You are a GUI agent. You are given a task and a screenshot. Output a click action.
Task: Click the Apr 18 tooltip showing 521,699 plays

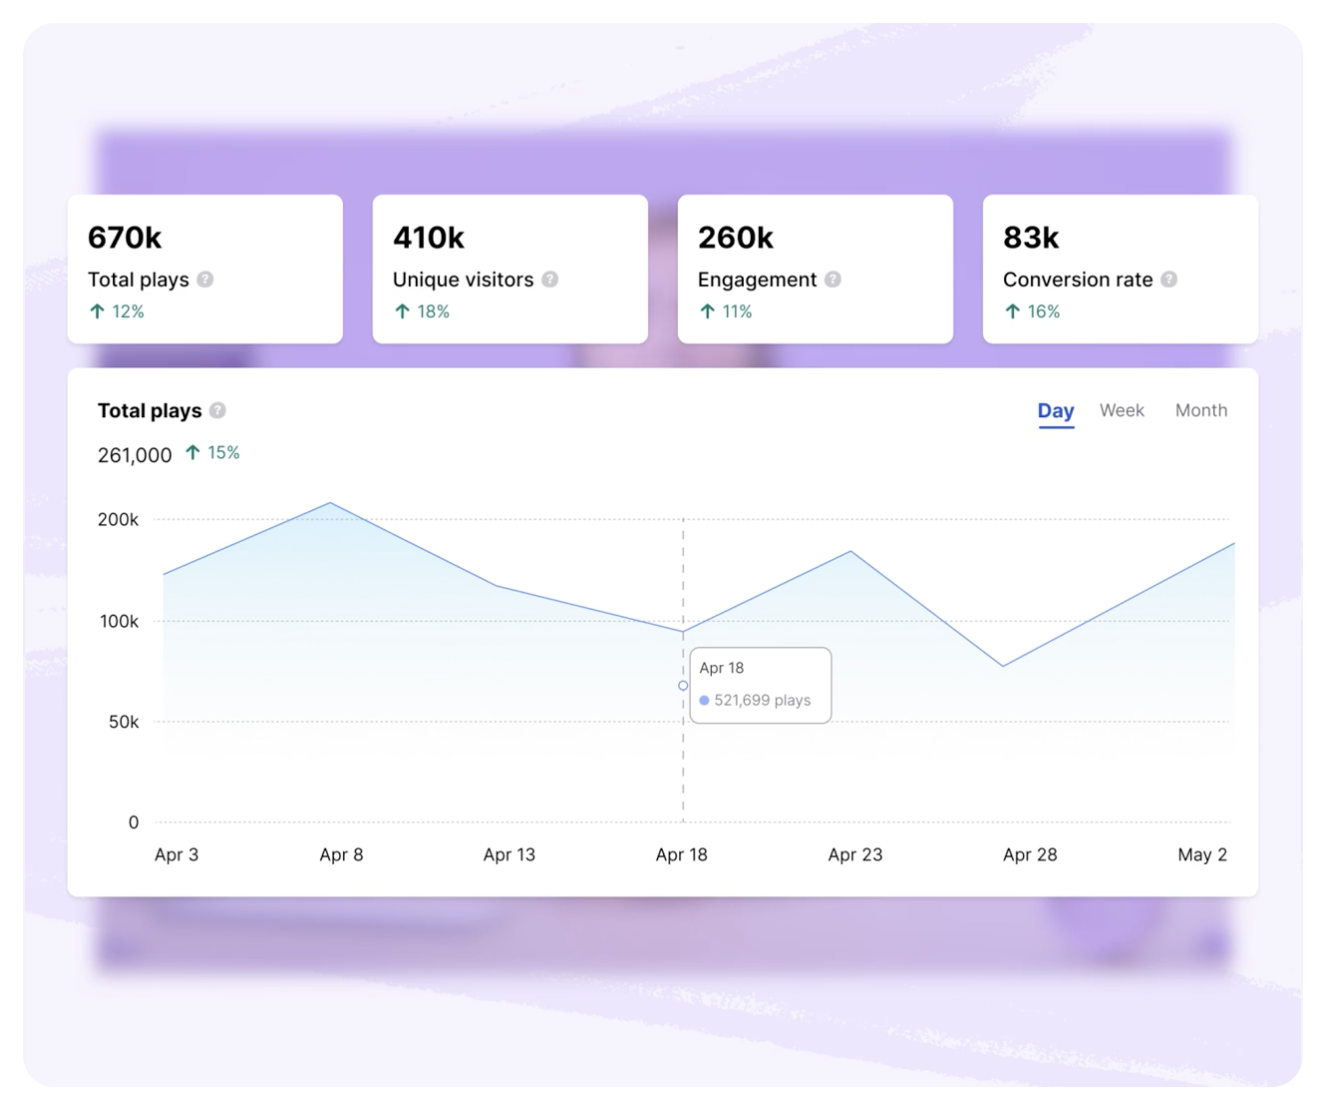pyautogui.click(x=760, y=686)
